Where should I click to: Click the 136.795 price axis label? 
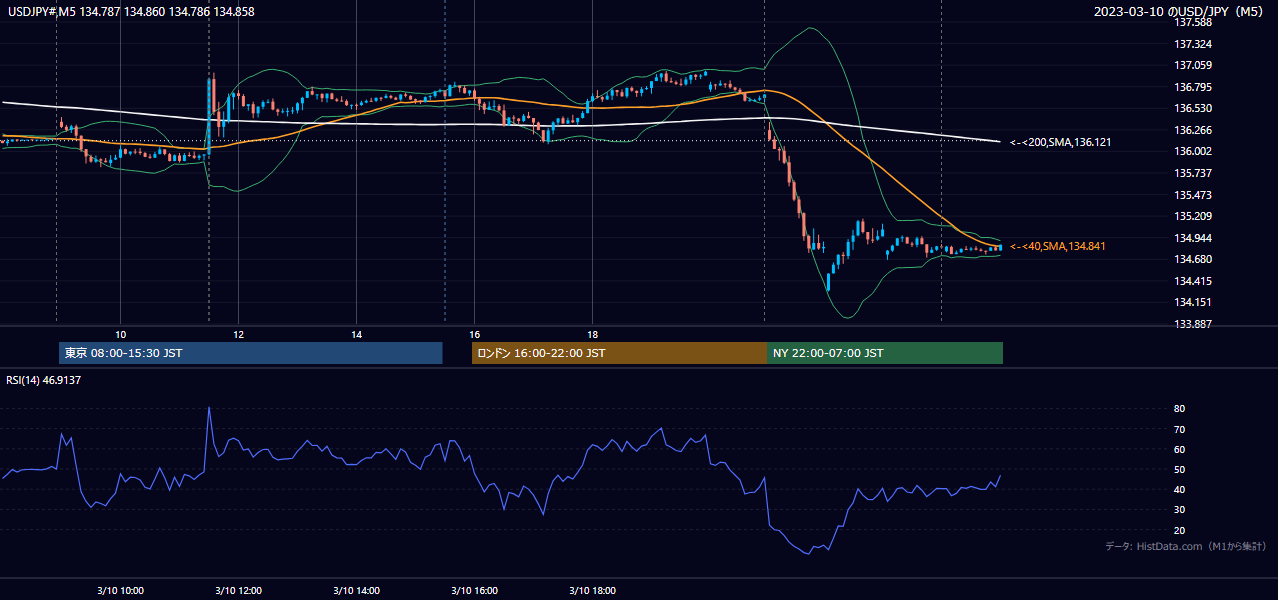click(x=1194, y=87)
